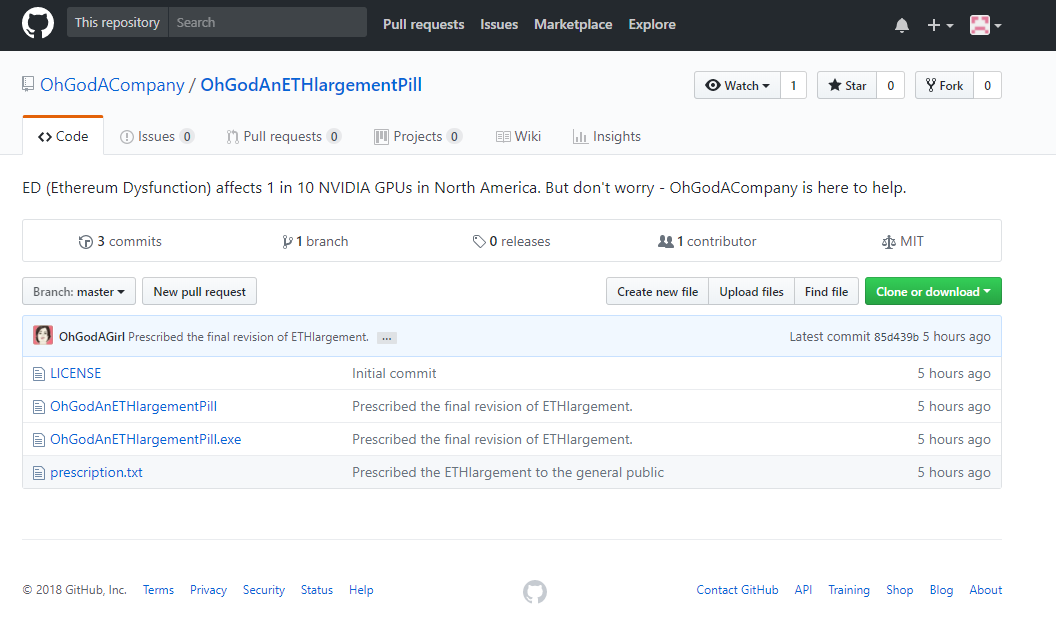Viewport: 1056px width, 630px height.
Task: Click the commits history clock icon
Action: (86, 242)
